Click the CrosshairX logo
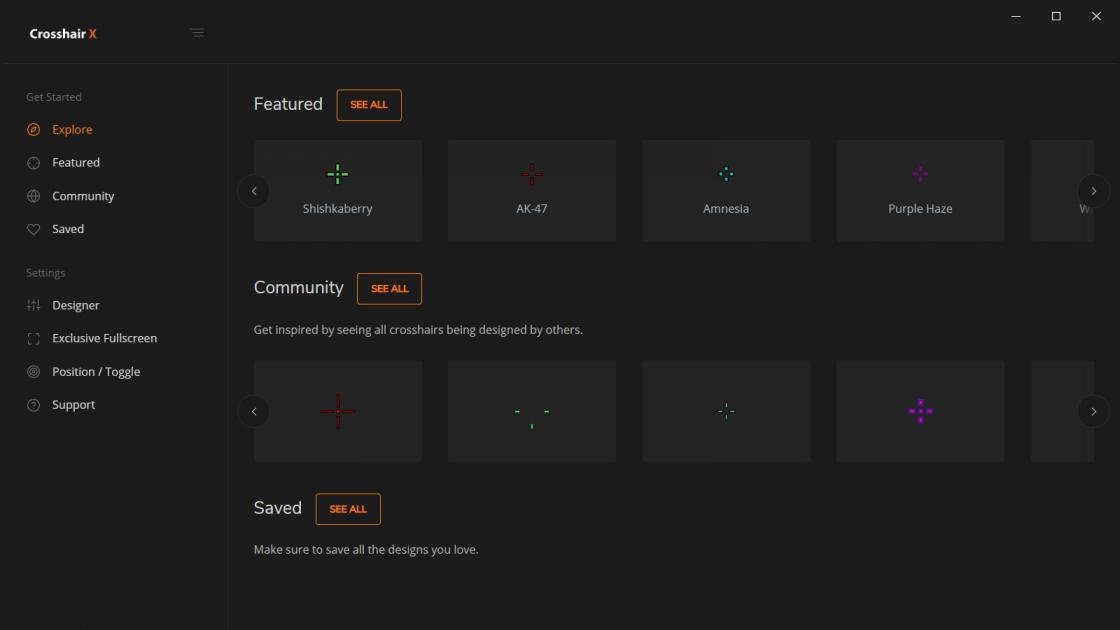 pos(63,34)
